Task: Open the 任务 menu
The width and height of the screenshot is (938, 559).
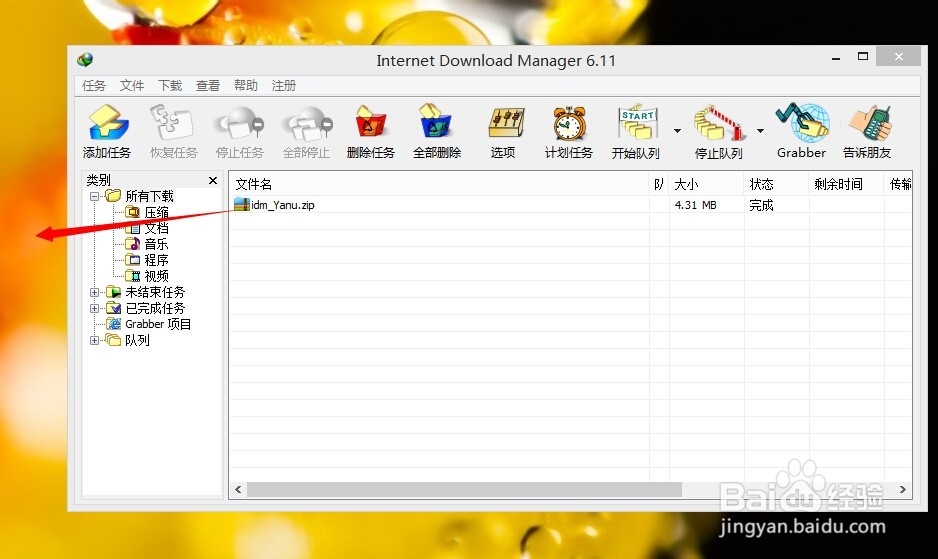Action: click(94, 86)
